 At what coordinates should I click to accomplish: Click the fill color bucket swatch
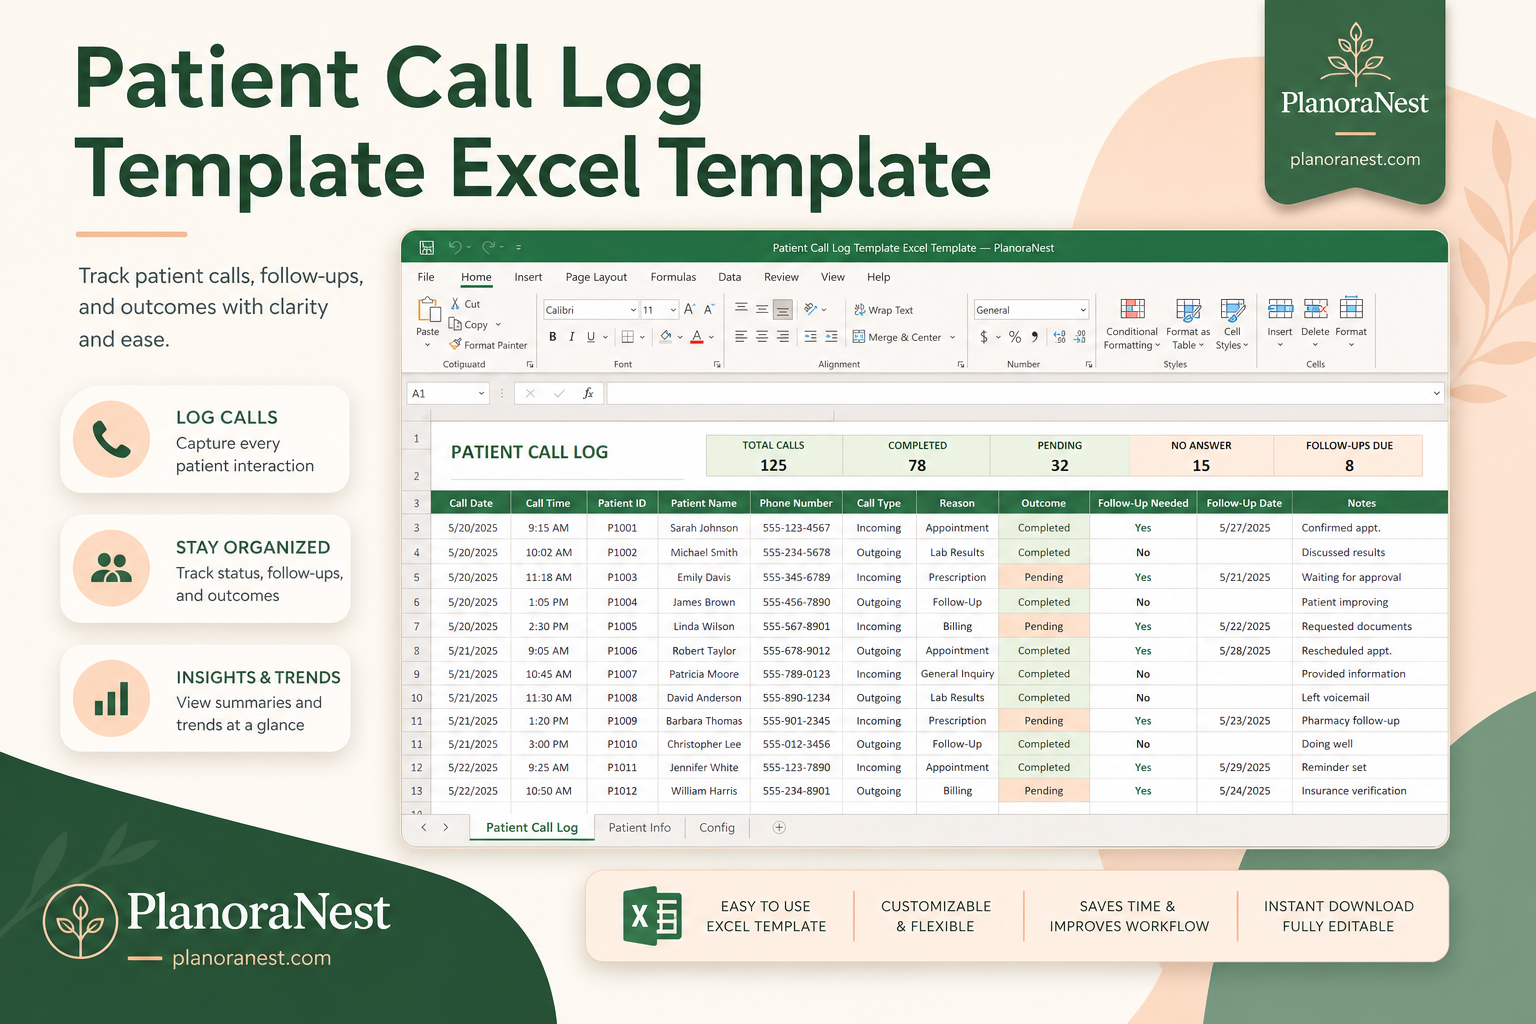[666, 337]
